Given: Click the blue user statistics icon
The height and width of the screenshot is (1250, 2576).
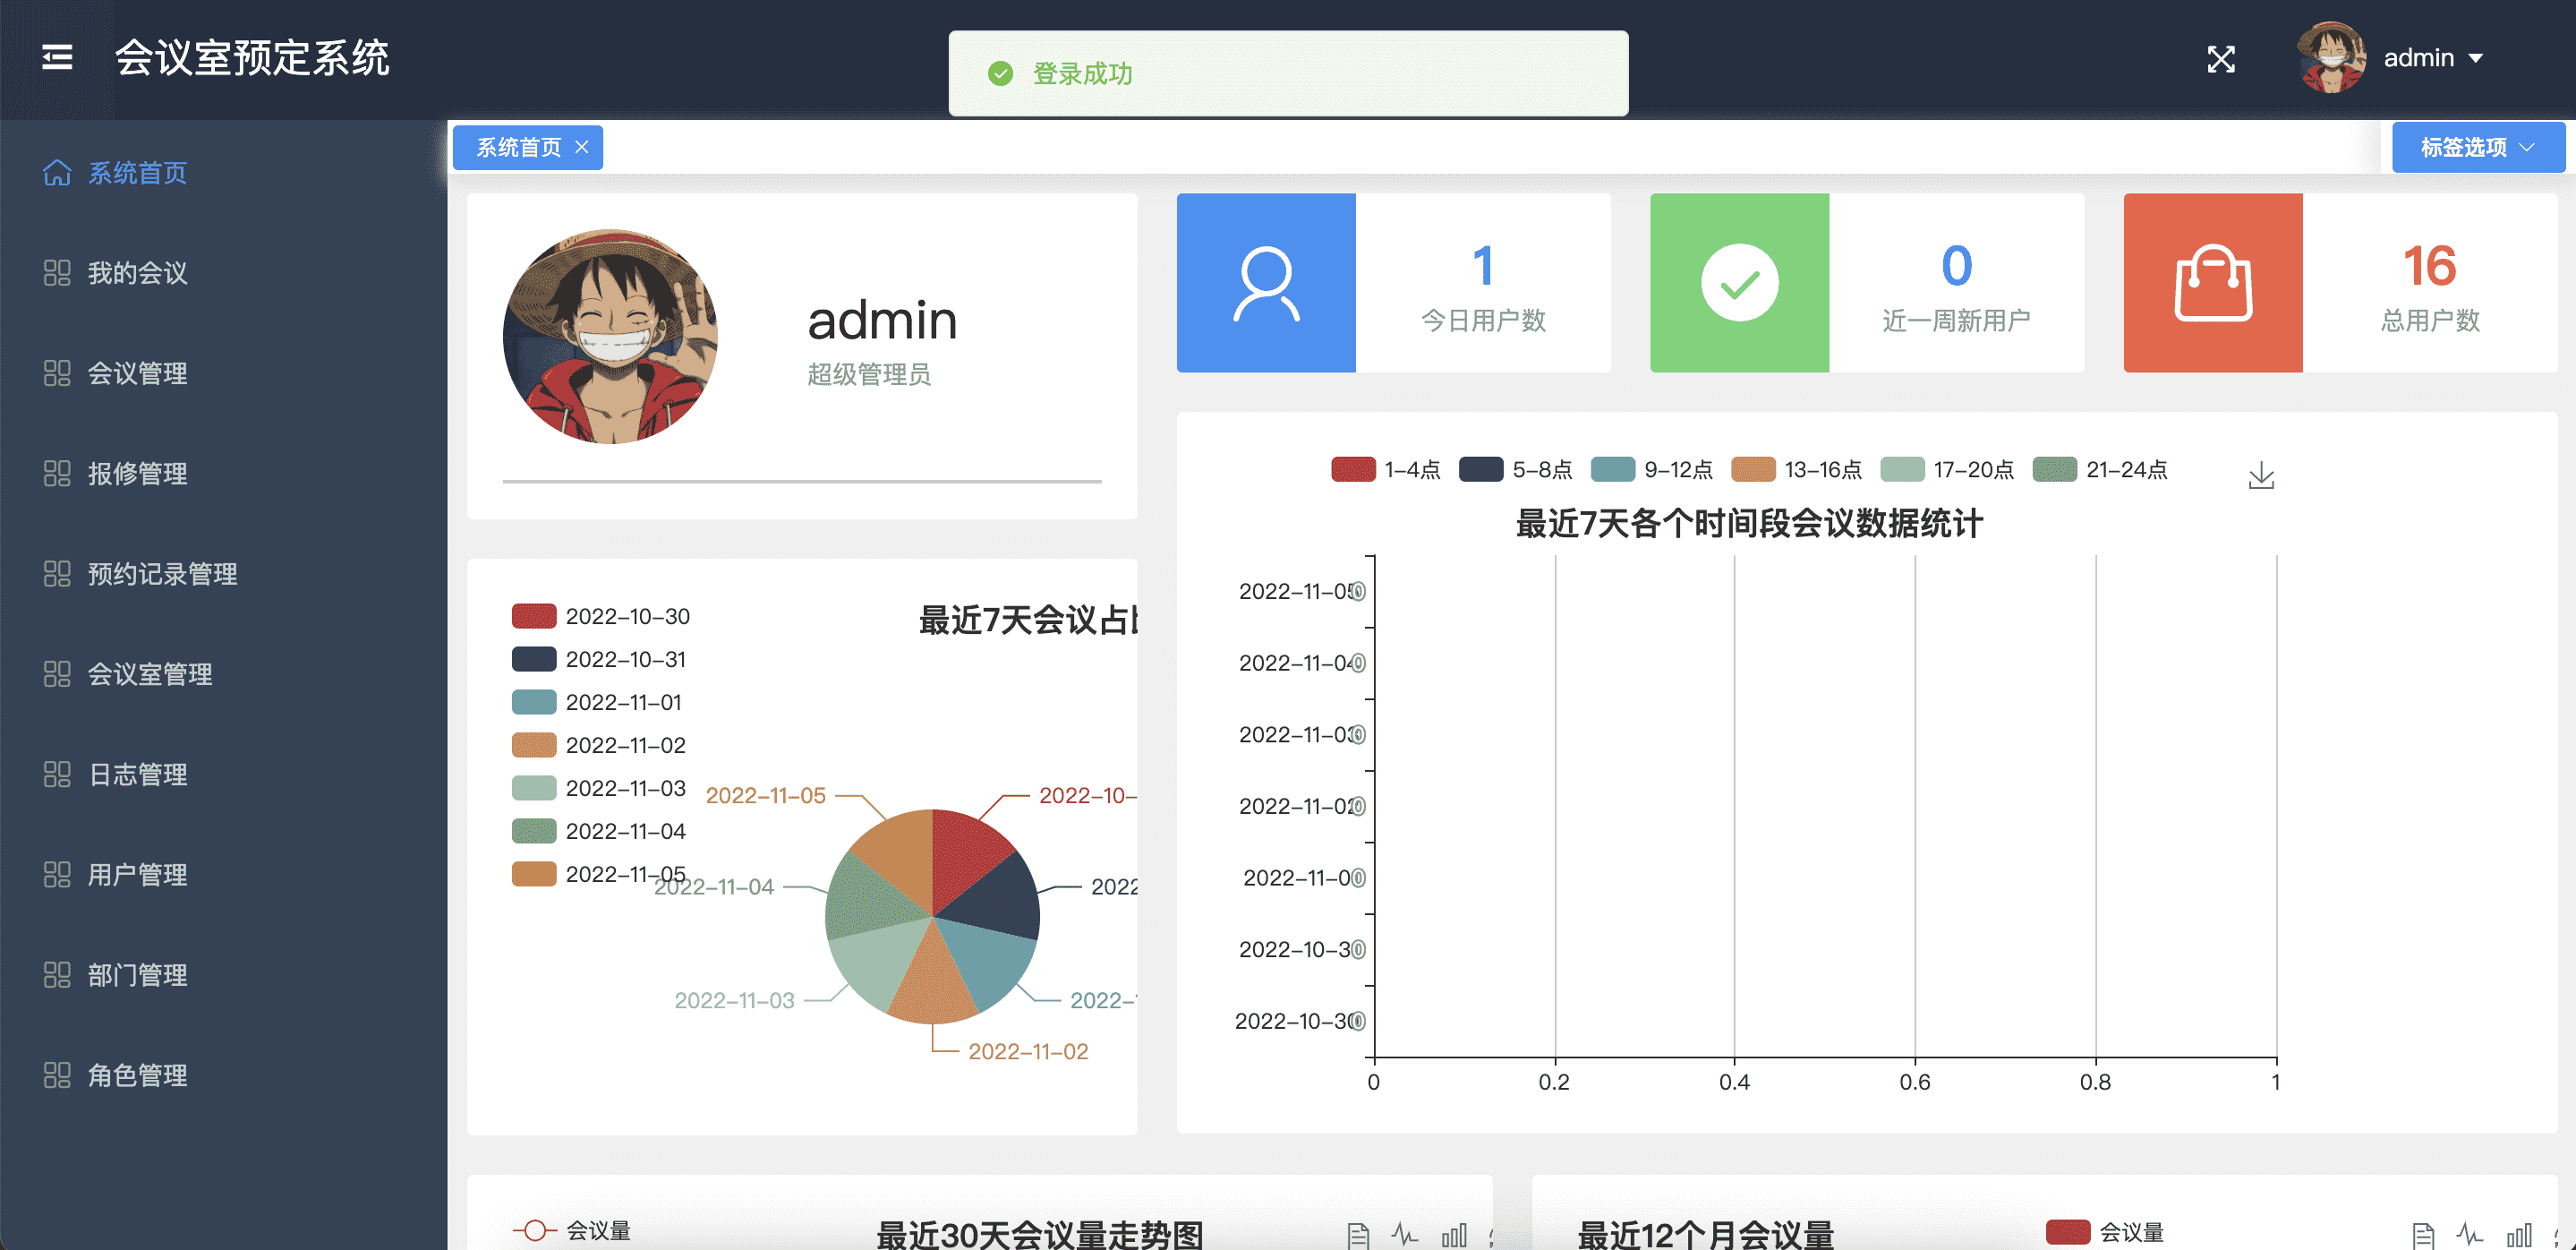Looking at the screenshot, I should point(1265,283).
